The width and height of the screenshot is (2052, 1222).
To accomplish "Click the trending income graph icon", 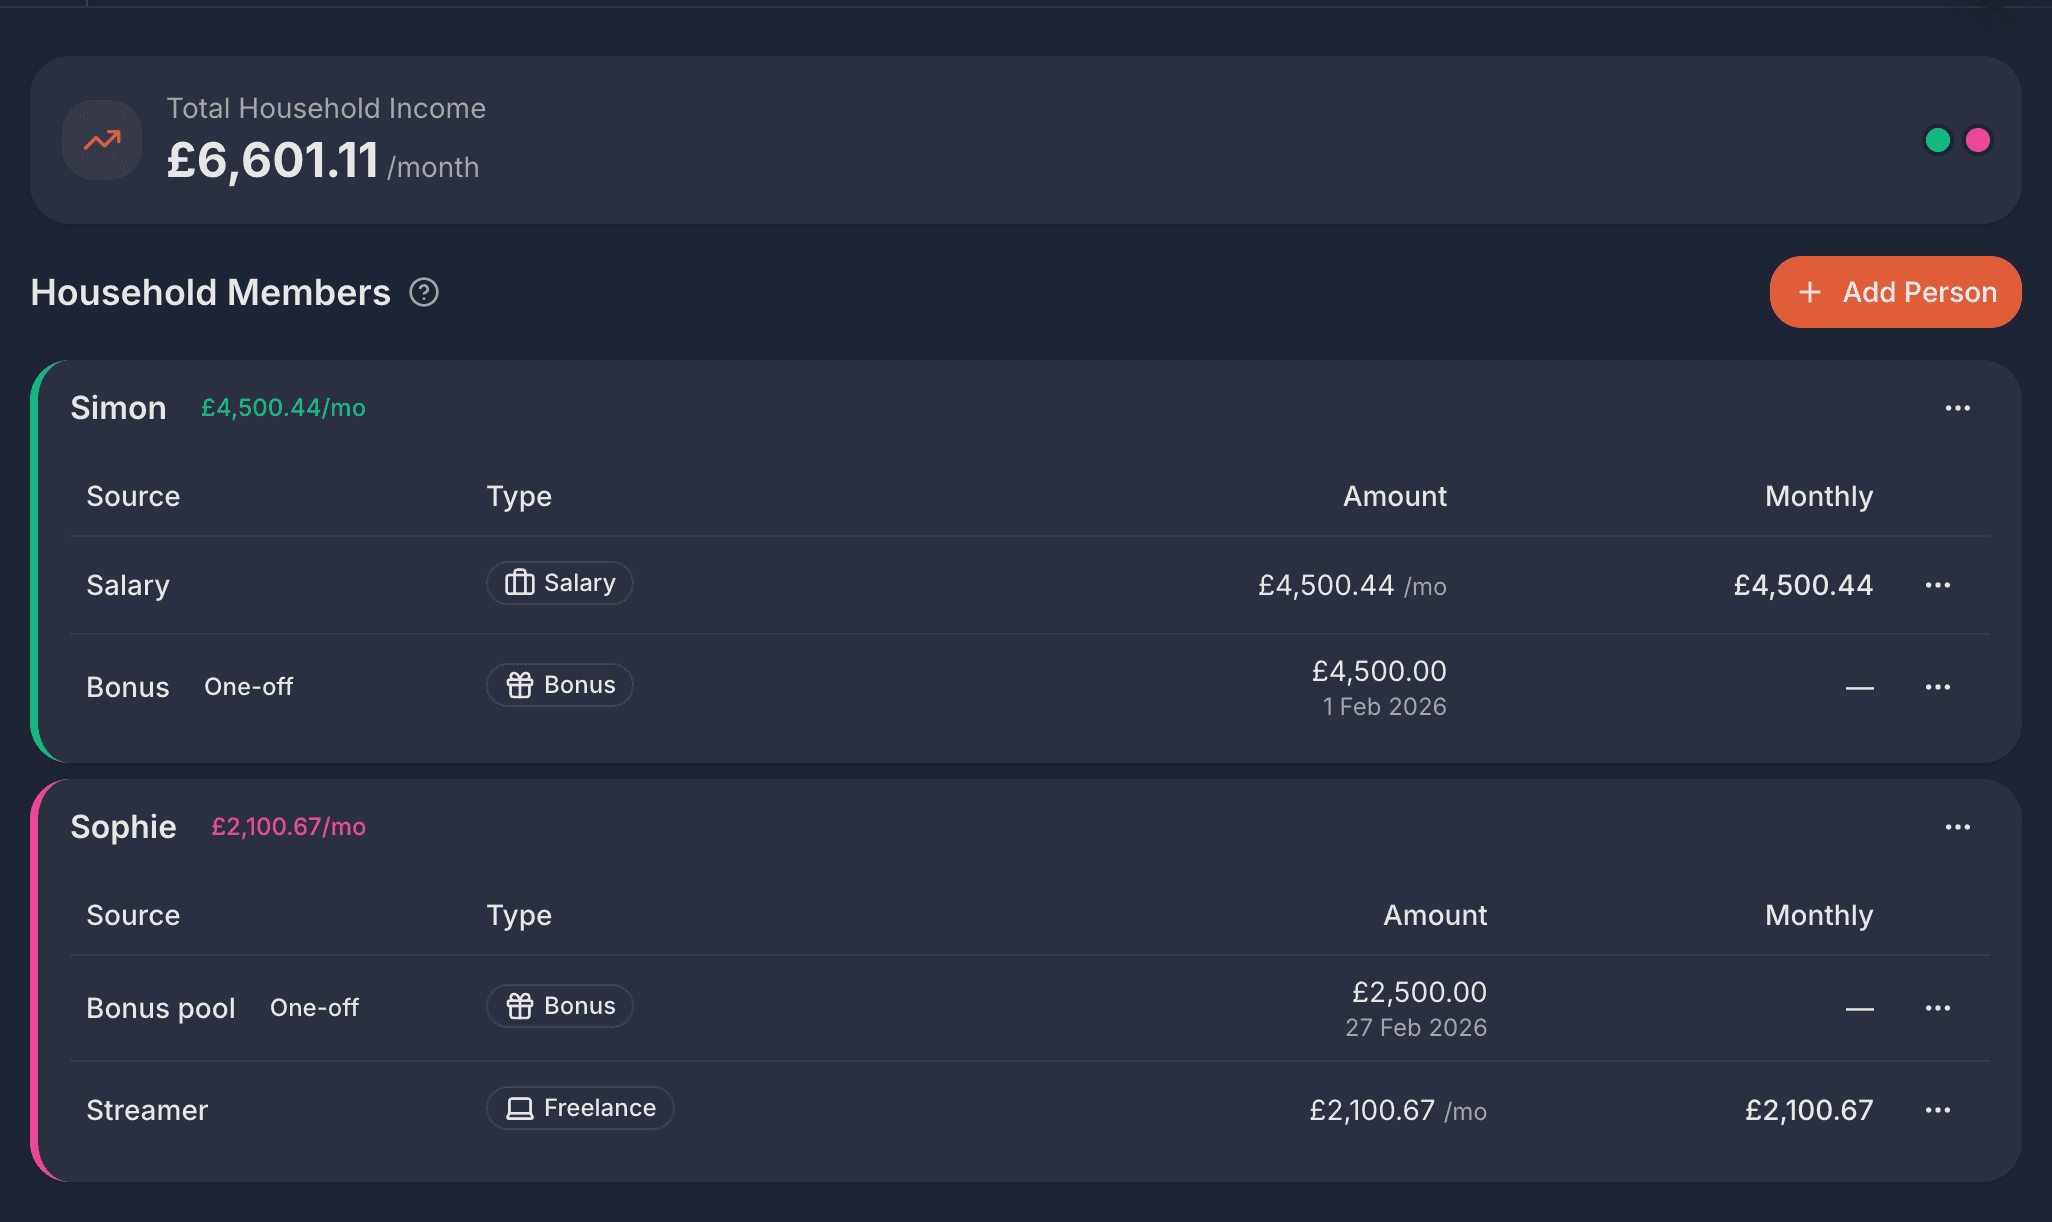I will tap(101, 140).
